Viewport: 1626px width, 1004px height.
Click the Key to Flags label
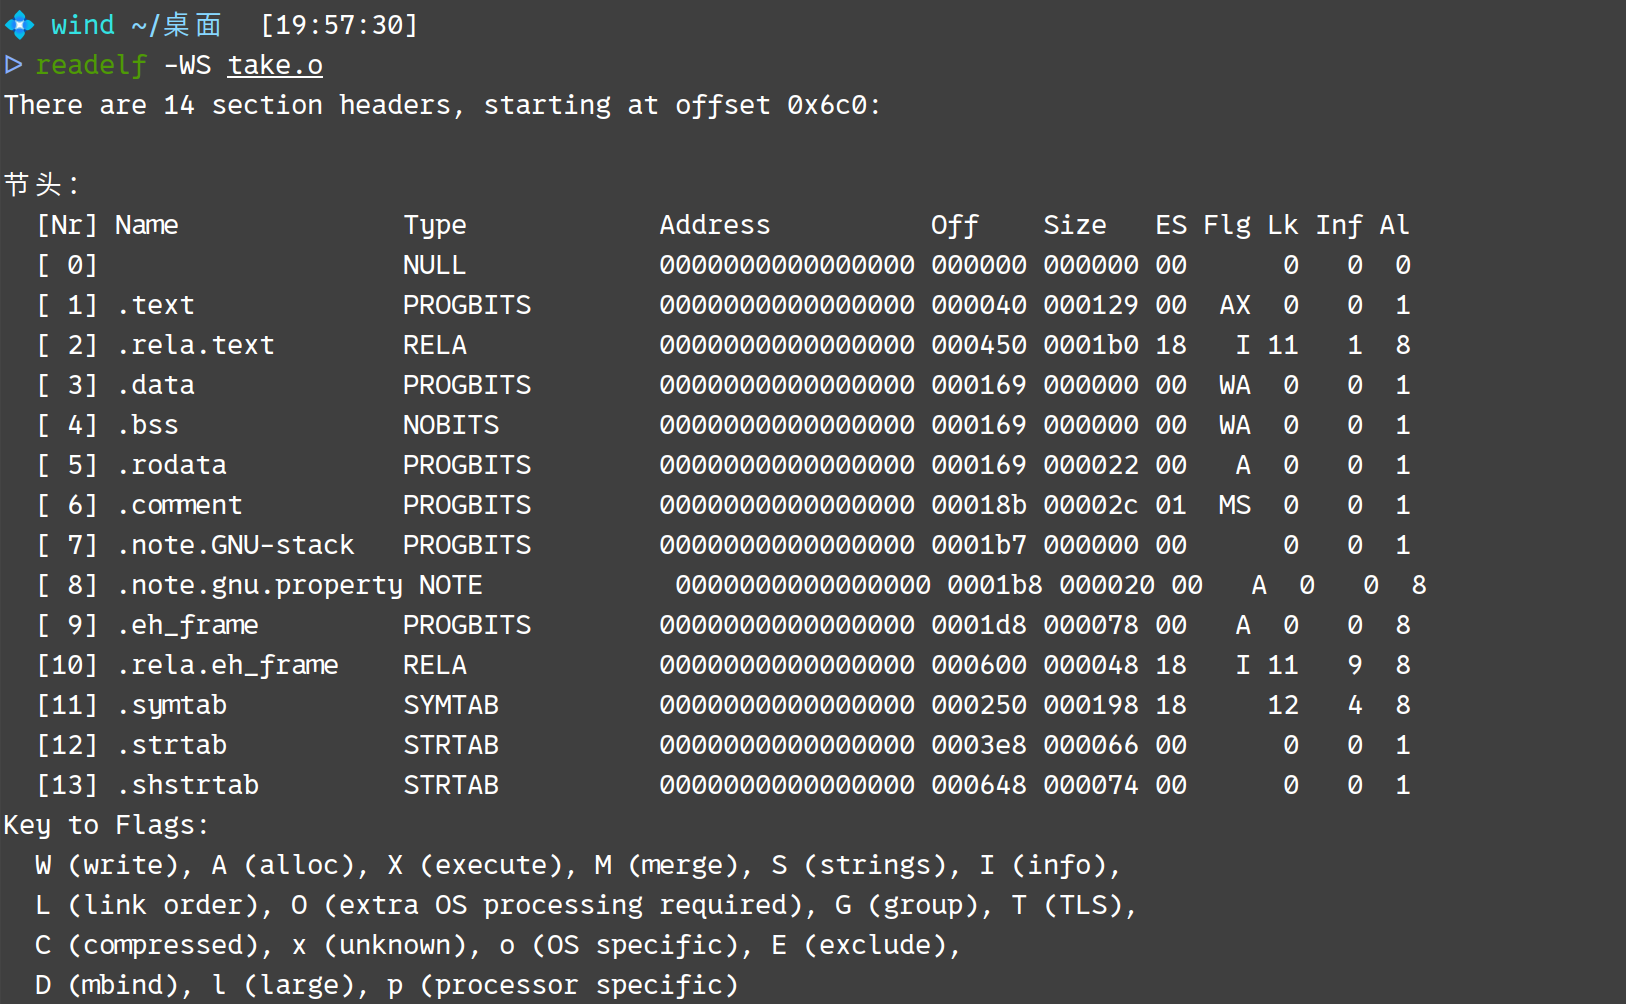105,825
